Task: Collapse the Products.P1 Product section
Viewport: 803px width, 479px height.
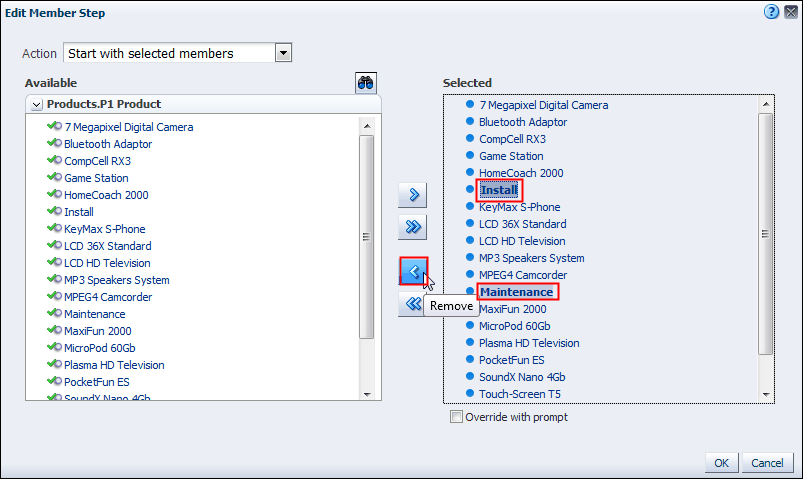Action: tap(37, 104)
